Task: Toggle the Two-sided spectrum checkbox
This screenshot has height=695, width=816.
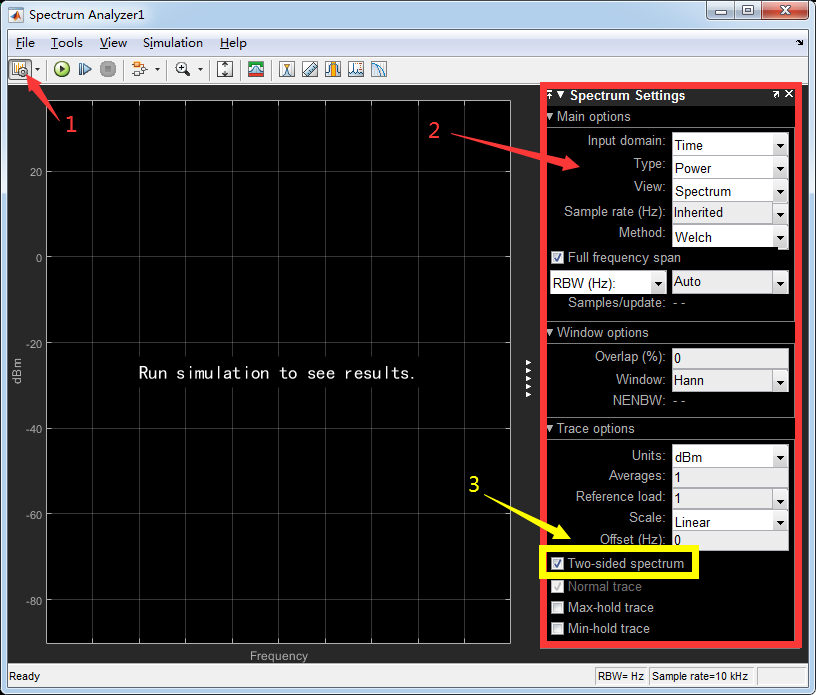Action: [557, 563]
